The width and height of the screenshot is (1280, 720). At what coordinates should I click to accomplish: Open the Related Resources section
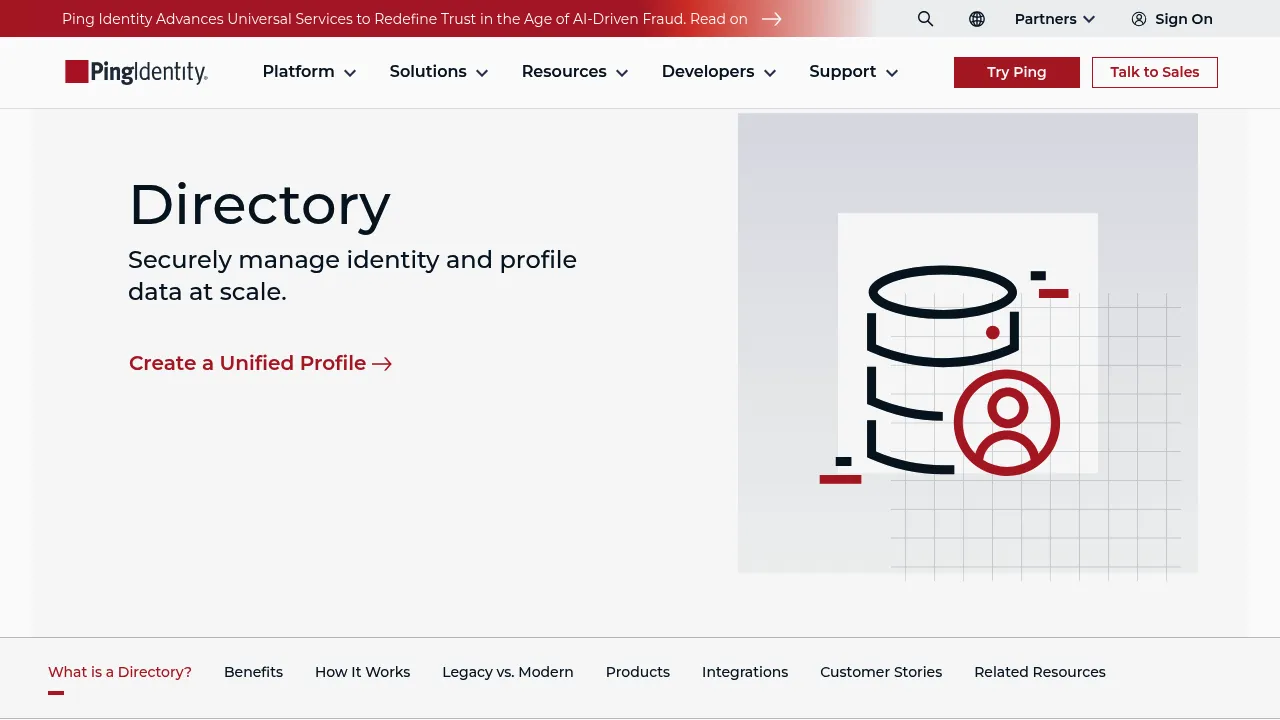tap(1040, 672)
